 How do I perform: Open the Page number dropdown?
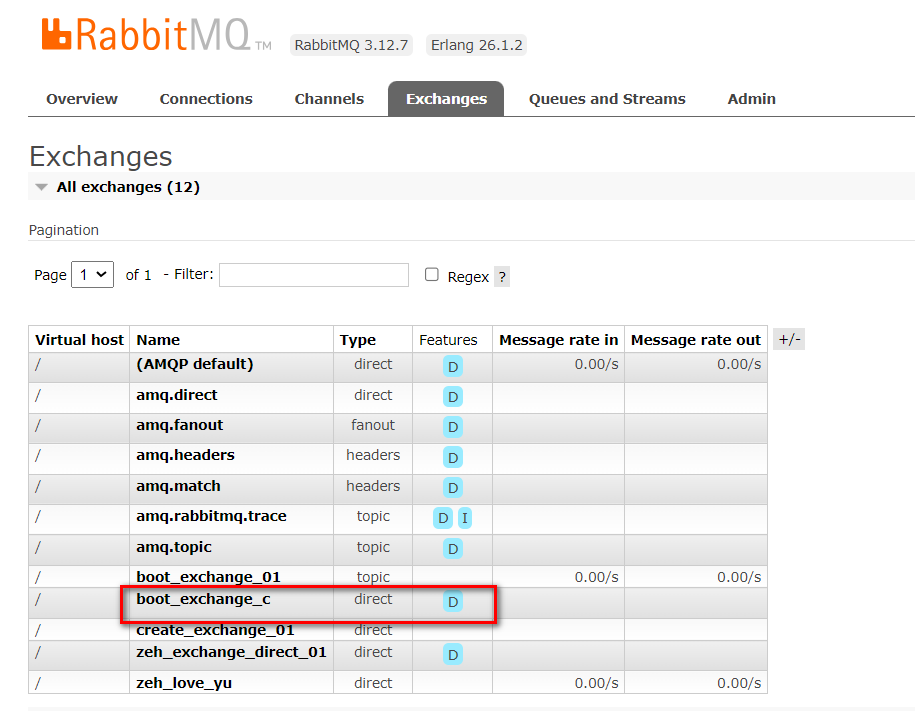click(92, 275)
